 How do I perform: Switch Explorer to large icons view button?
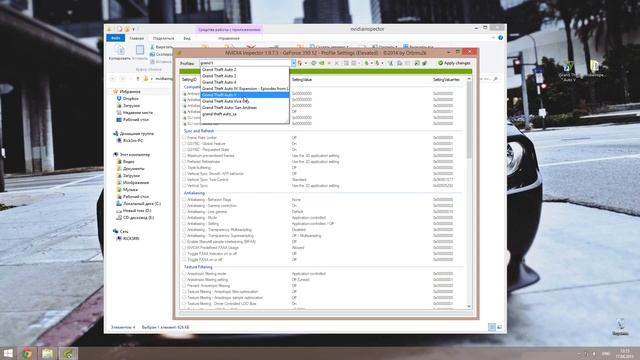pyautogui.click(x=500, y=327)
